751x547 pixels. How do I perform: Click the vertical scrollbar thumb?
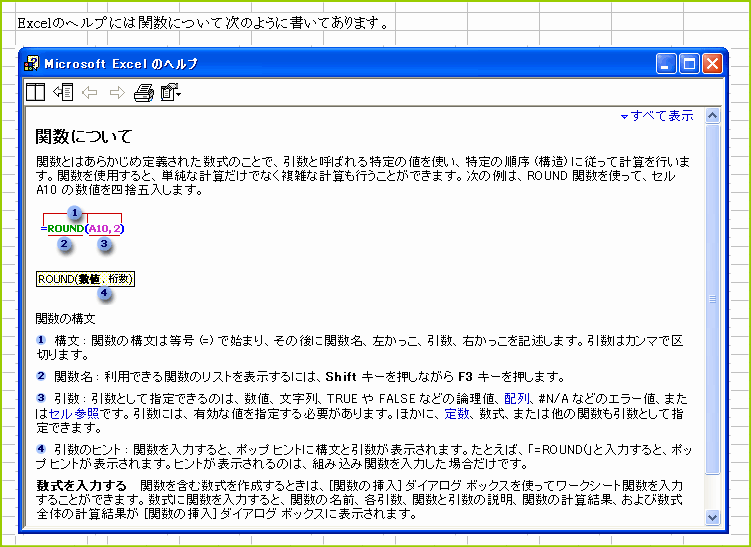point(712,299)
